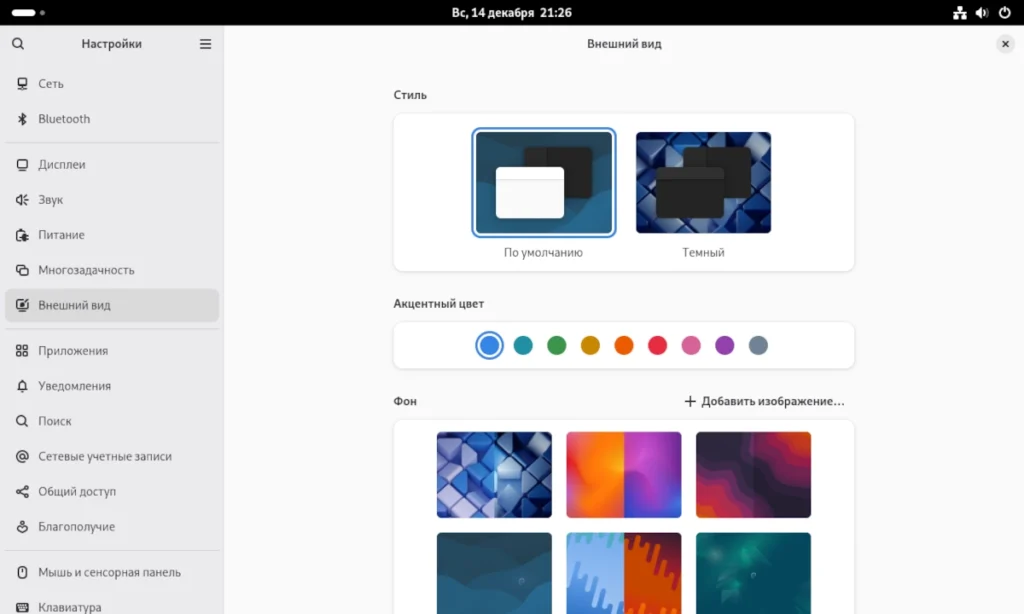The image size is (1024, 614).
Task: Open the Bluetooth settings page
Action: point(112,119)
